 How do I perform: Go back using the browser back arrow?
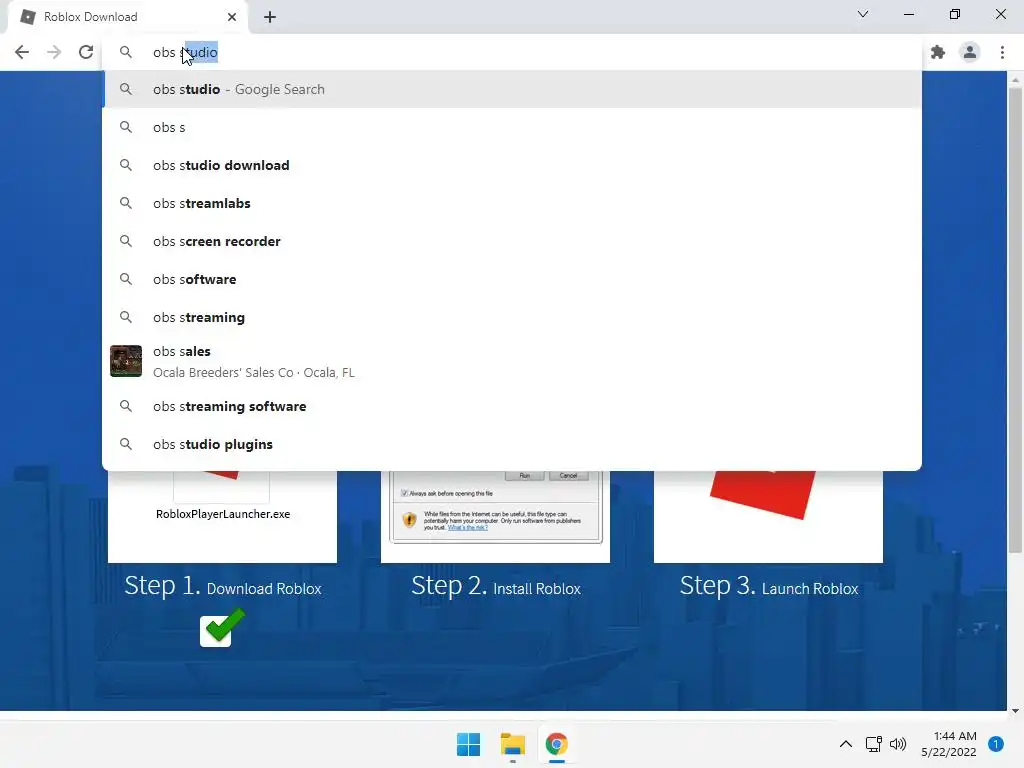[x=22, y=52]
